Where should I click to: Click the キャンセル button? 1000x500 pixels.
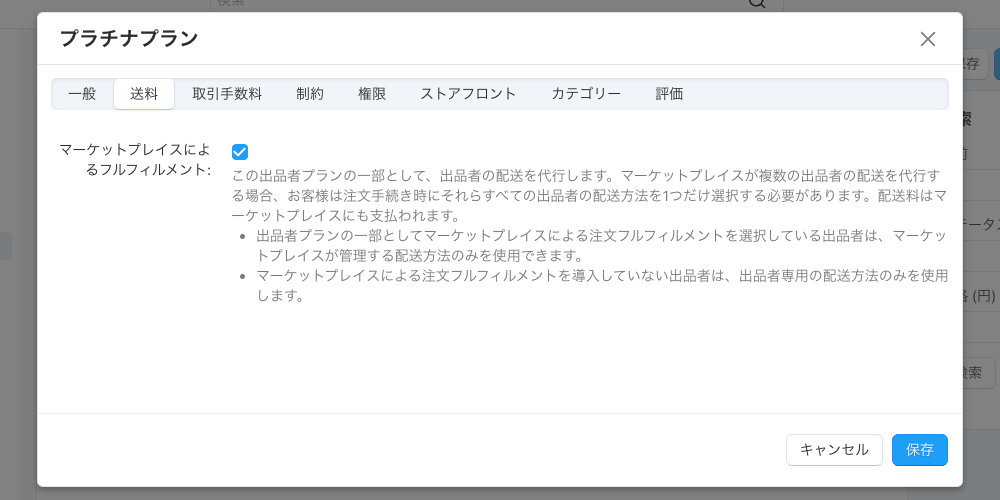[834, 450]
